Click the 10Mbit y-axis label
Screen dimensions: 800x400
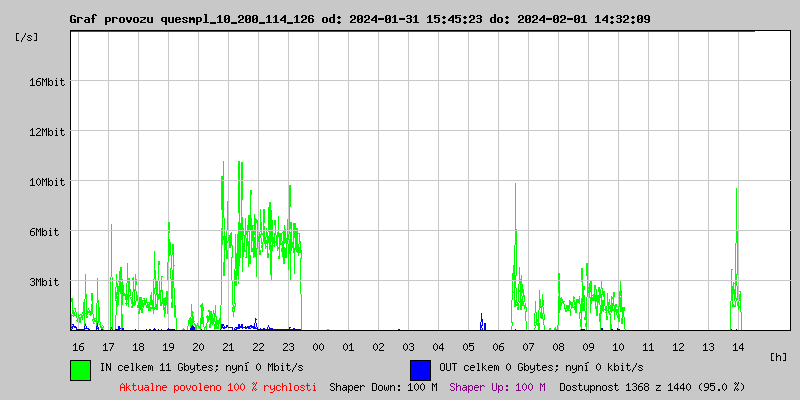pos(46,182)
